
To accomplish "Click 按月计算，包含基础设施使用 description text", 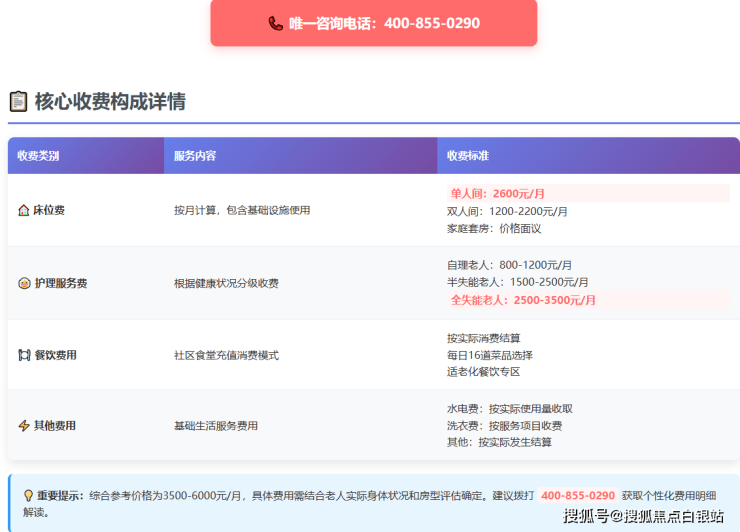I will pyautogui.click(x=242, y=211).
